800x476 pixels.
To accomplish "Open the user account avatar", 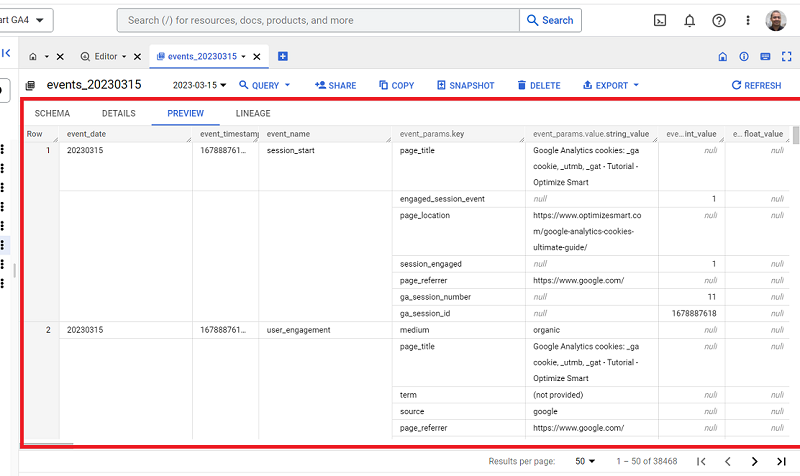I will (x=776, y=20).
